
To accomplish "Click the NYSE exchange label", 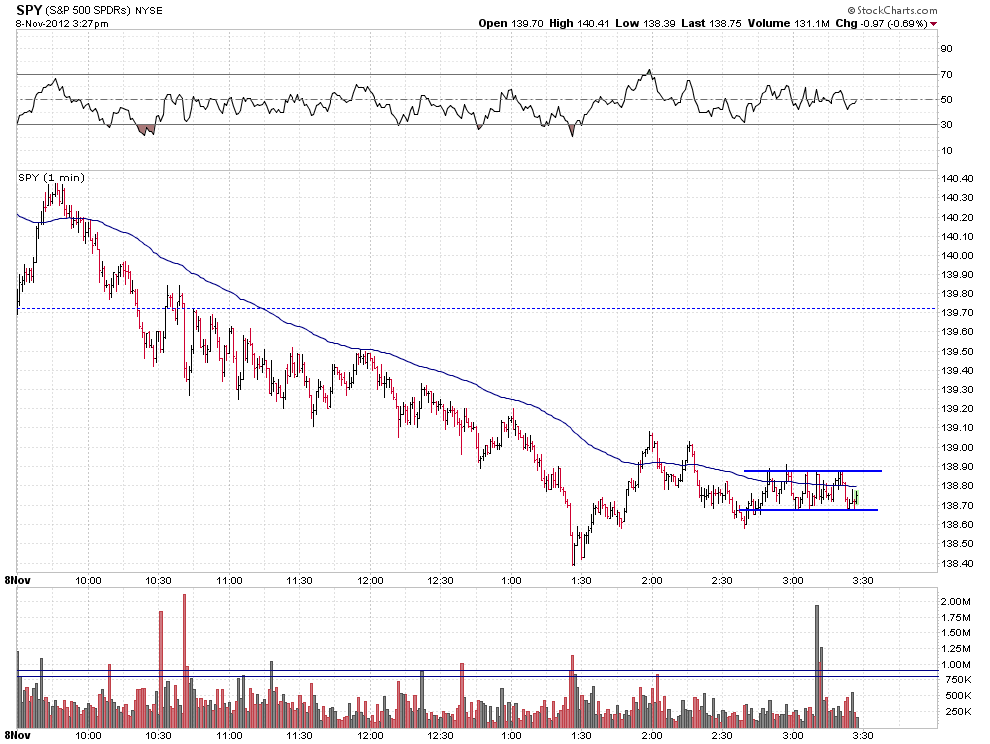I will click(148, 11).
